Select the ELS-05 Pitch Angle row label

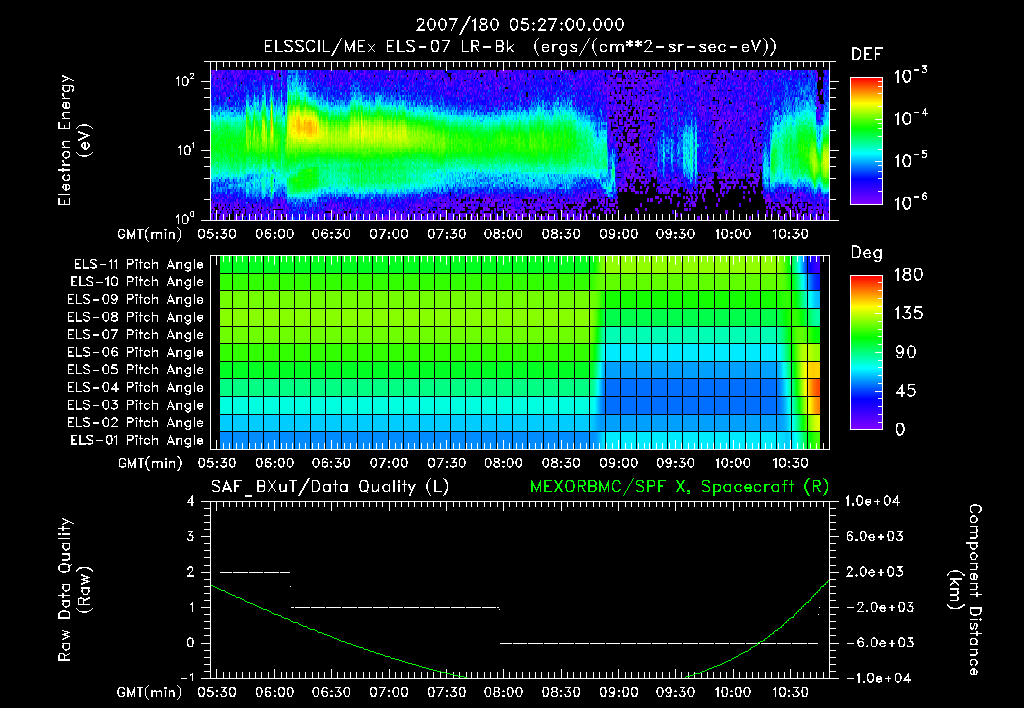136,370
